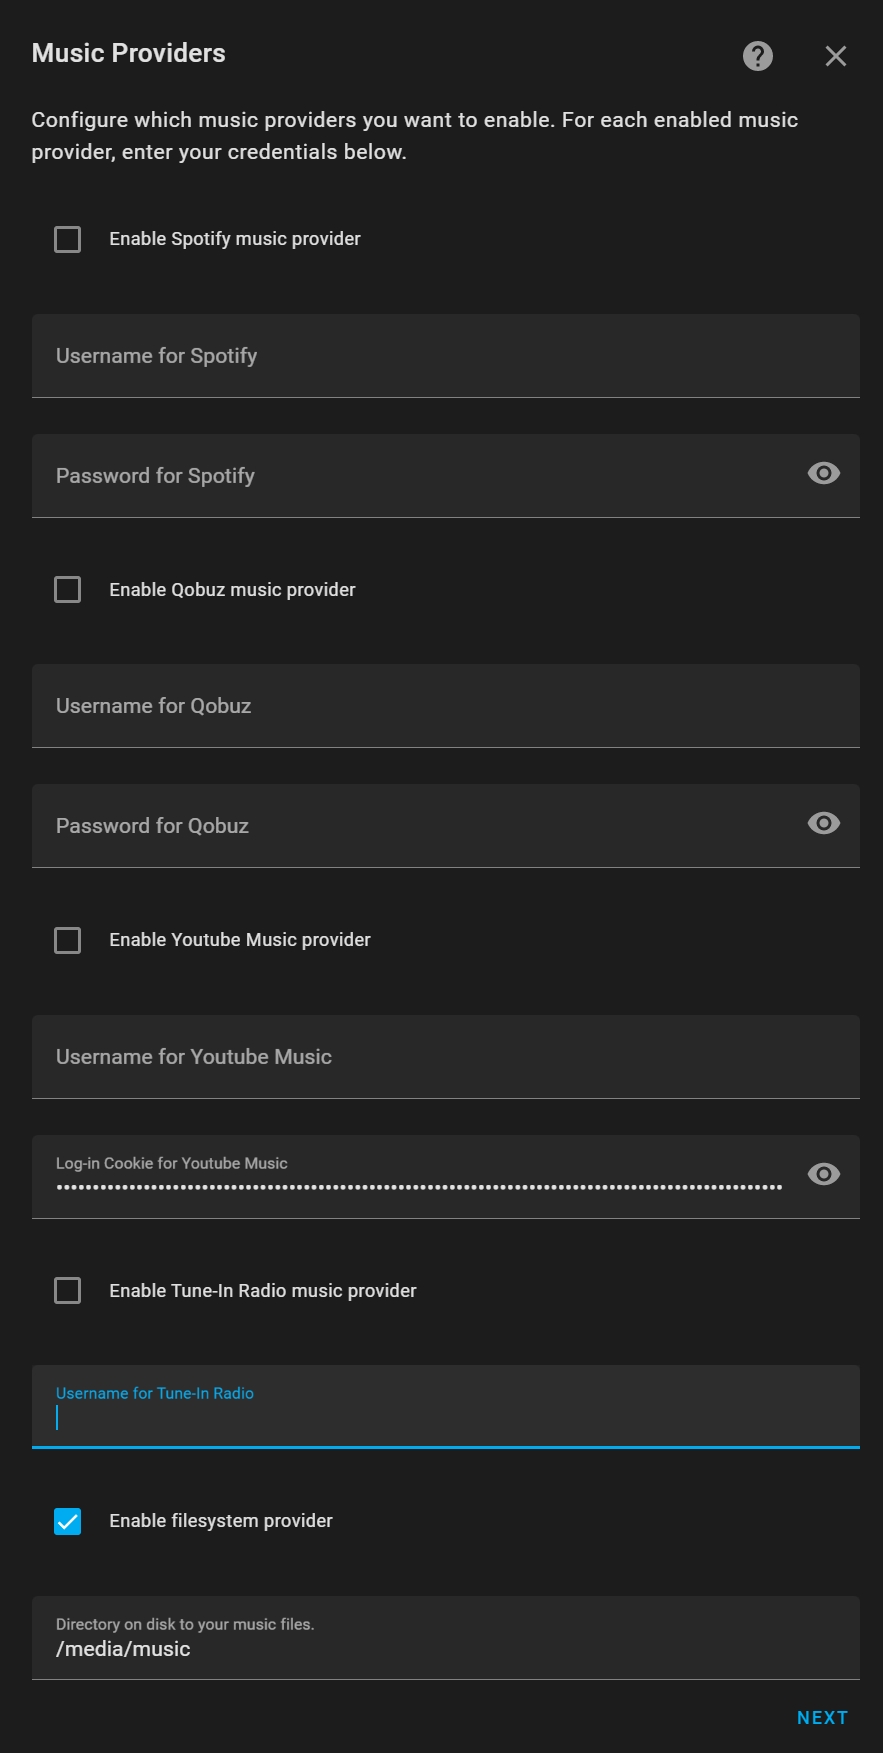Click the Password for Spotify field
Image resolution: width=883 pixels, height=1753 pixels.
[400, 476]
